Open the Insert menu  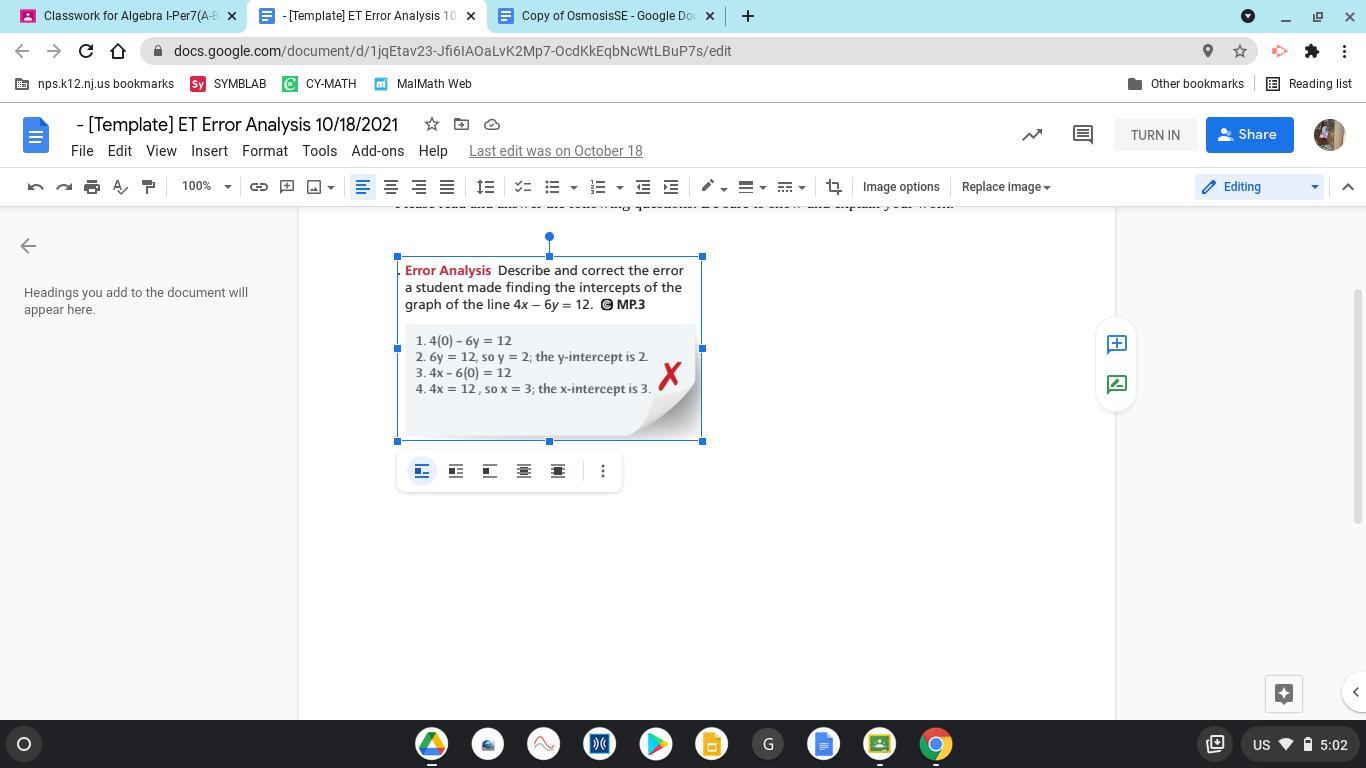pyautogui.click(x=209, y=151)
